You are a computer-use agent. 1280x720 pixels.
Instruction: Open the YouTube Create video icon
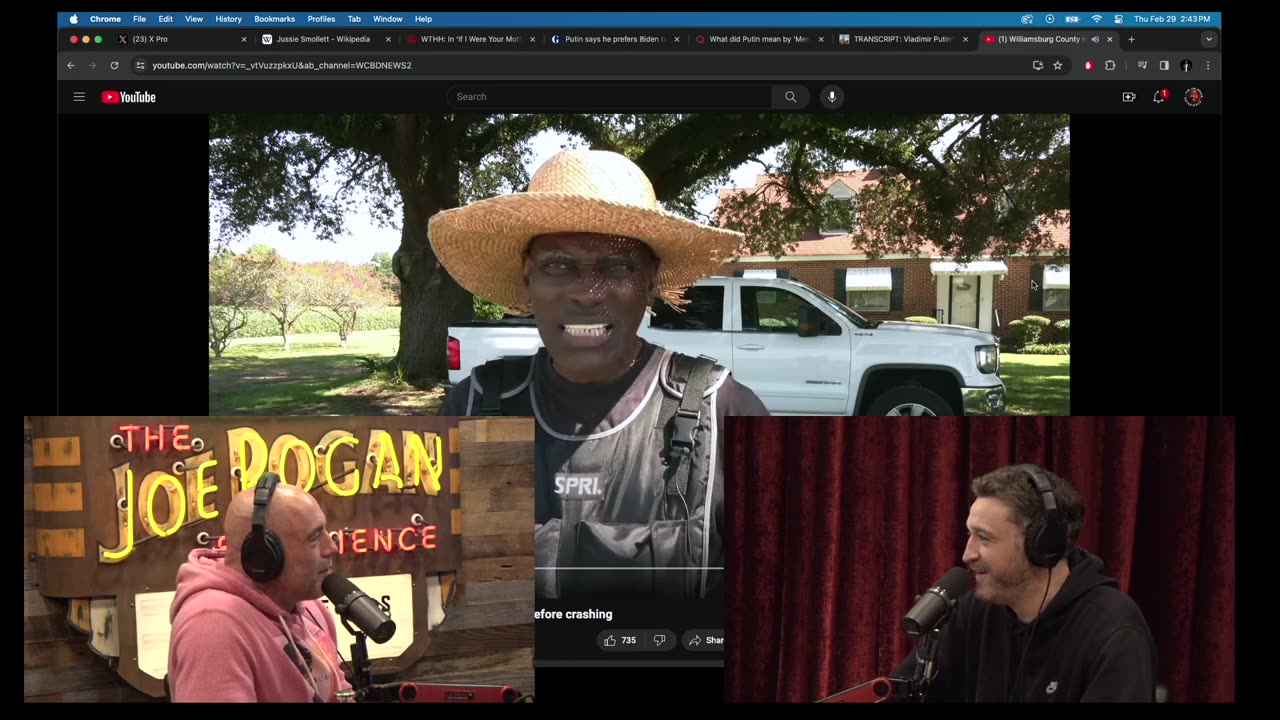tap(1129, 97)
